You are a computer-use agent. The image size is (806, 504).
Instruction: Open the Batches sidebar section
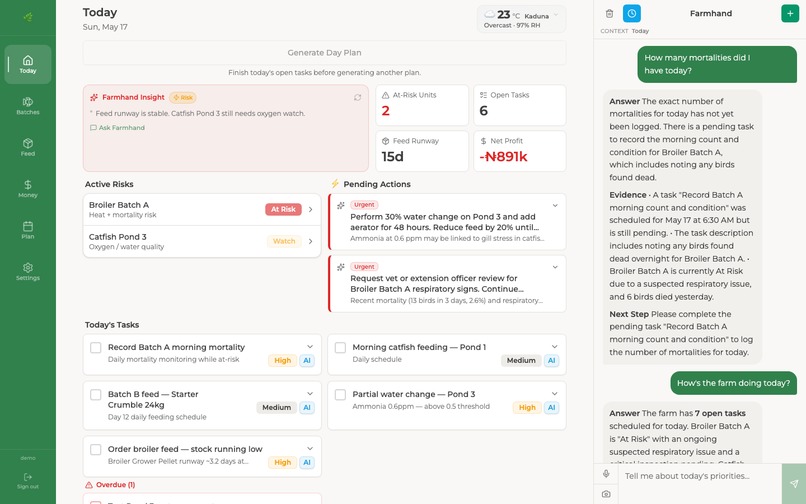(x=28, y=105)
